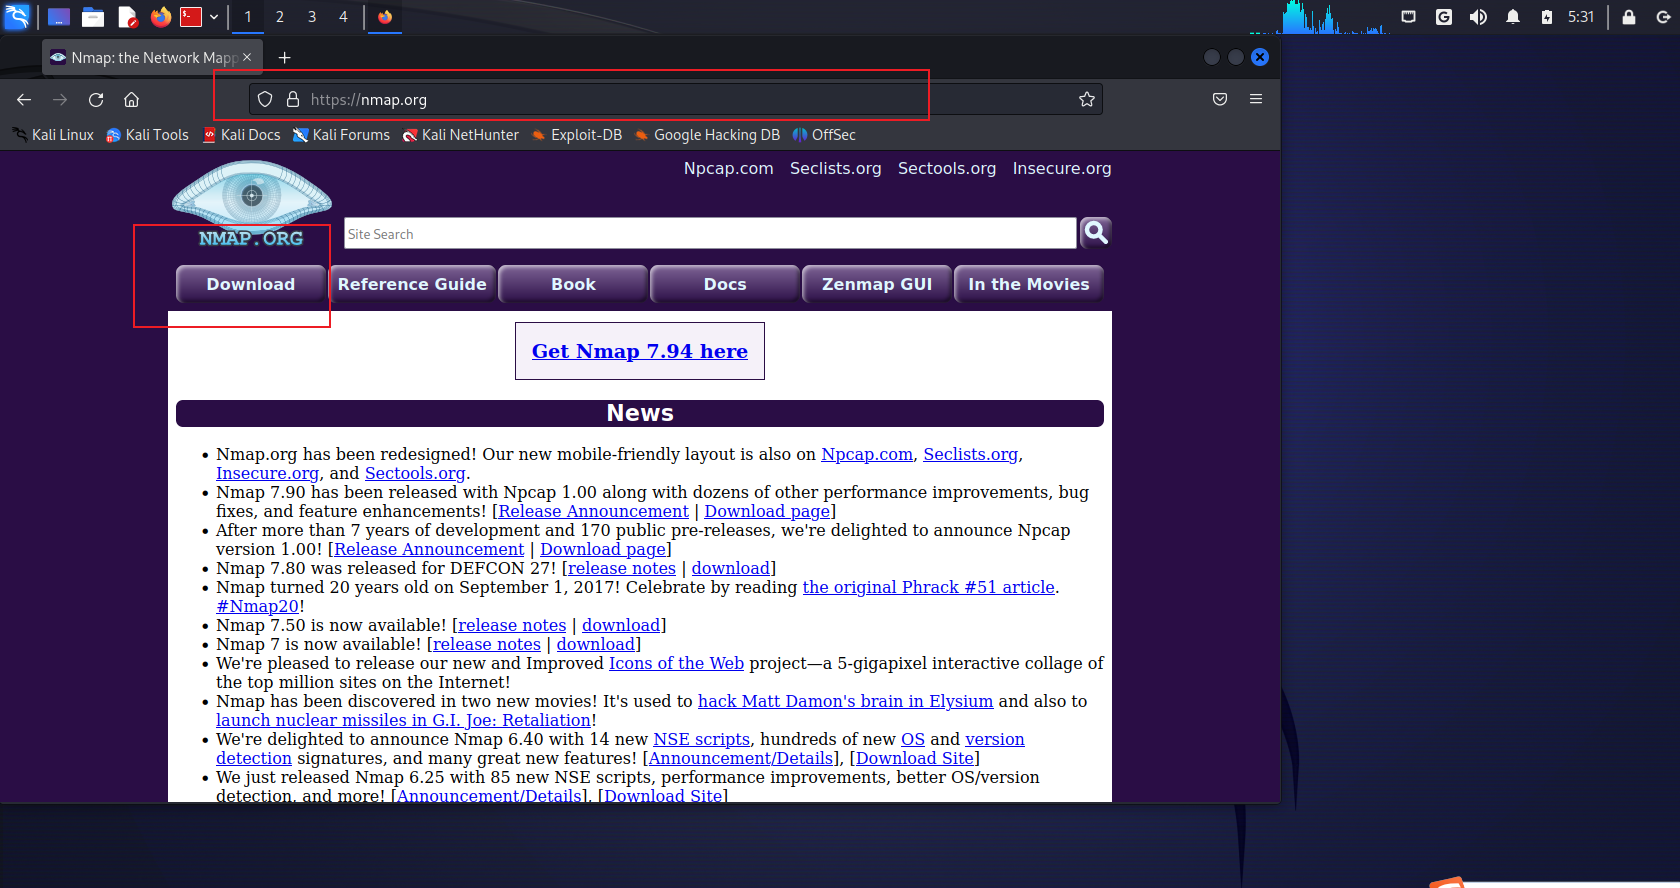Click the 5:31 clock in panel
The image size is (1680, 888).
[1581, 17]
